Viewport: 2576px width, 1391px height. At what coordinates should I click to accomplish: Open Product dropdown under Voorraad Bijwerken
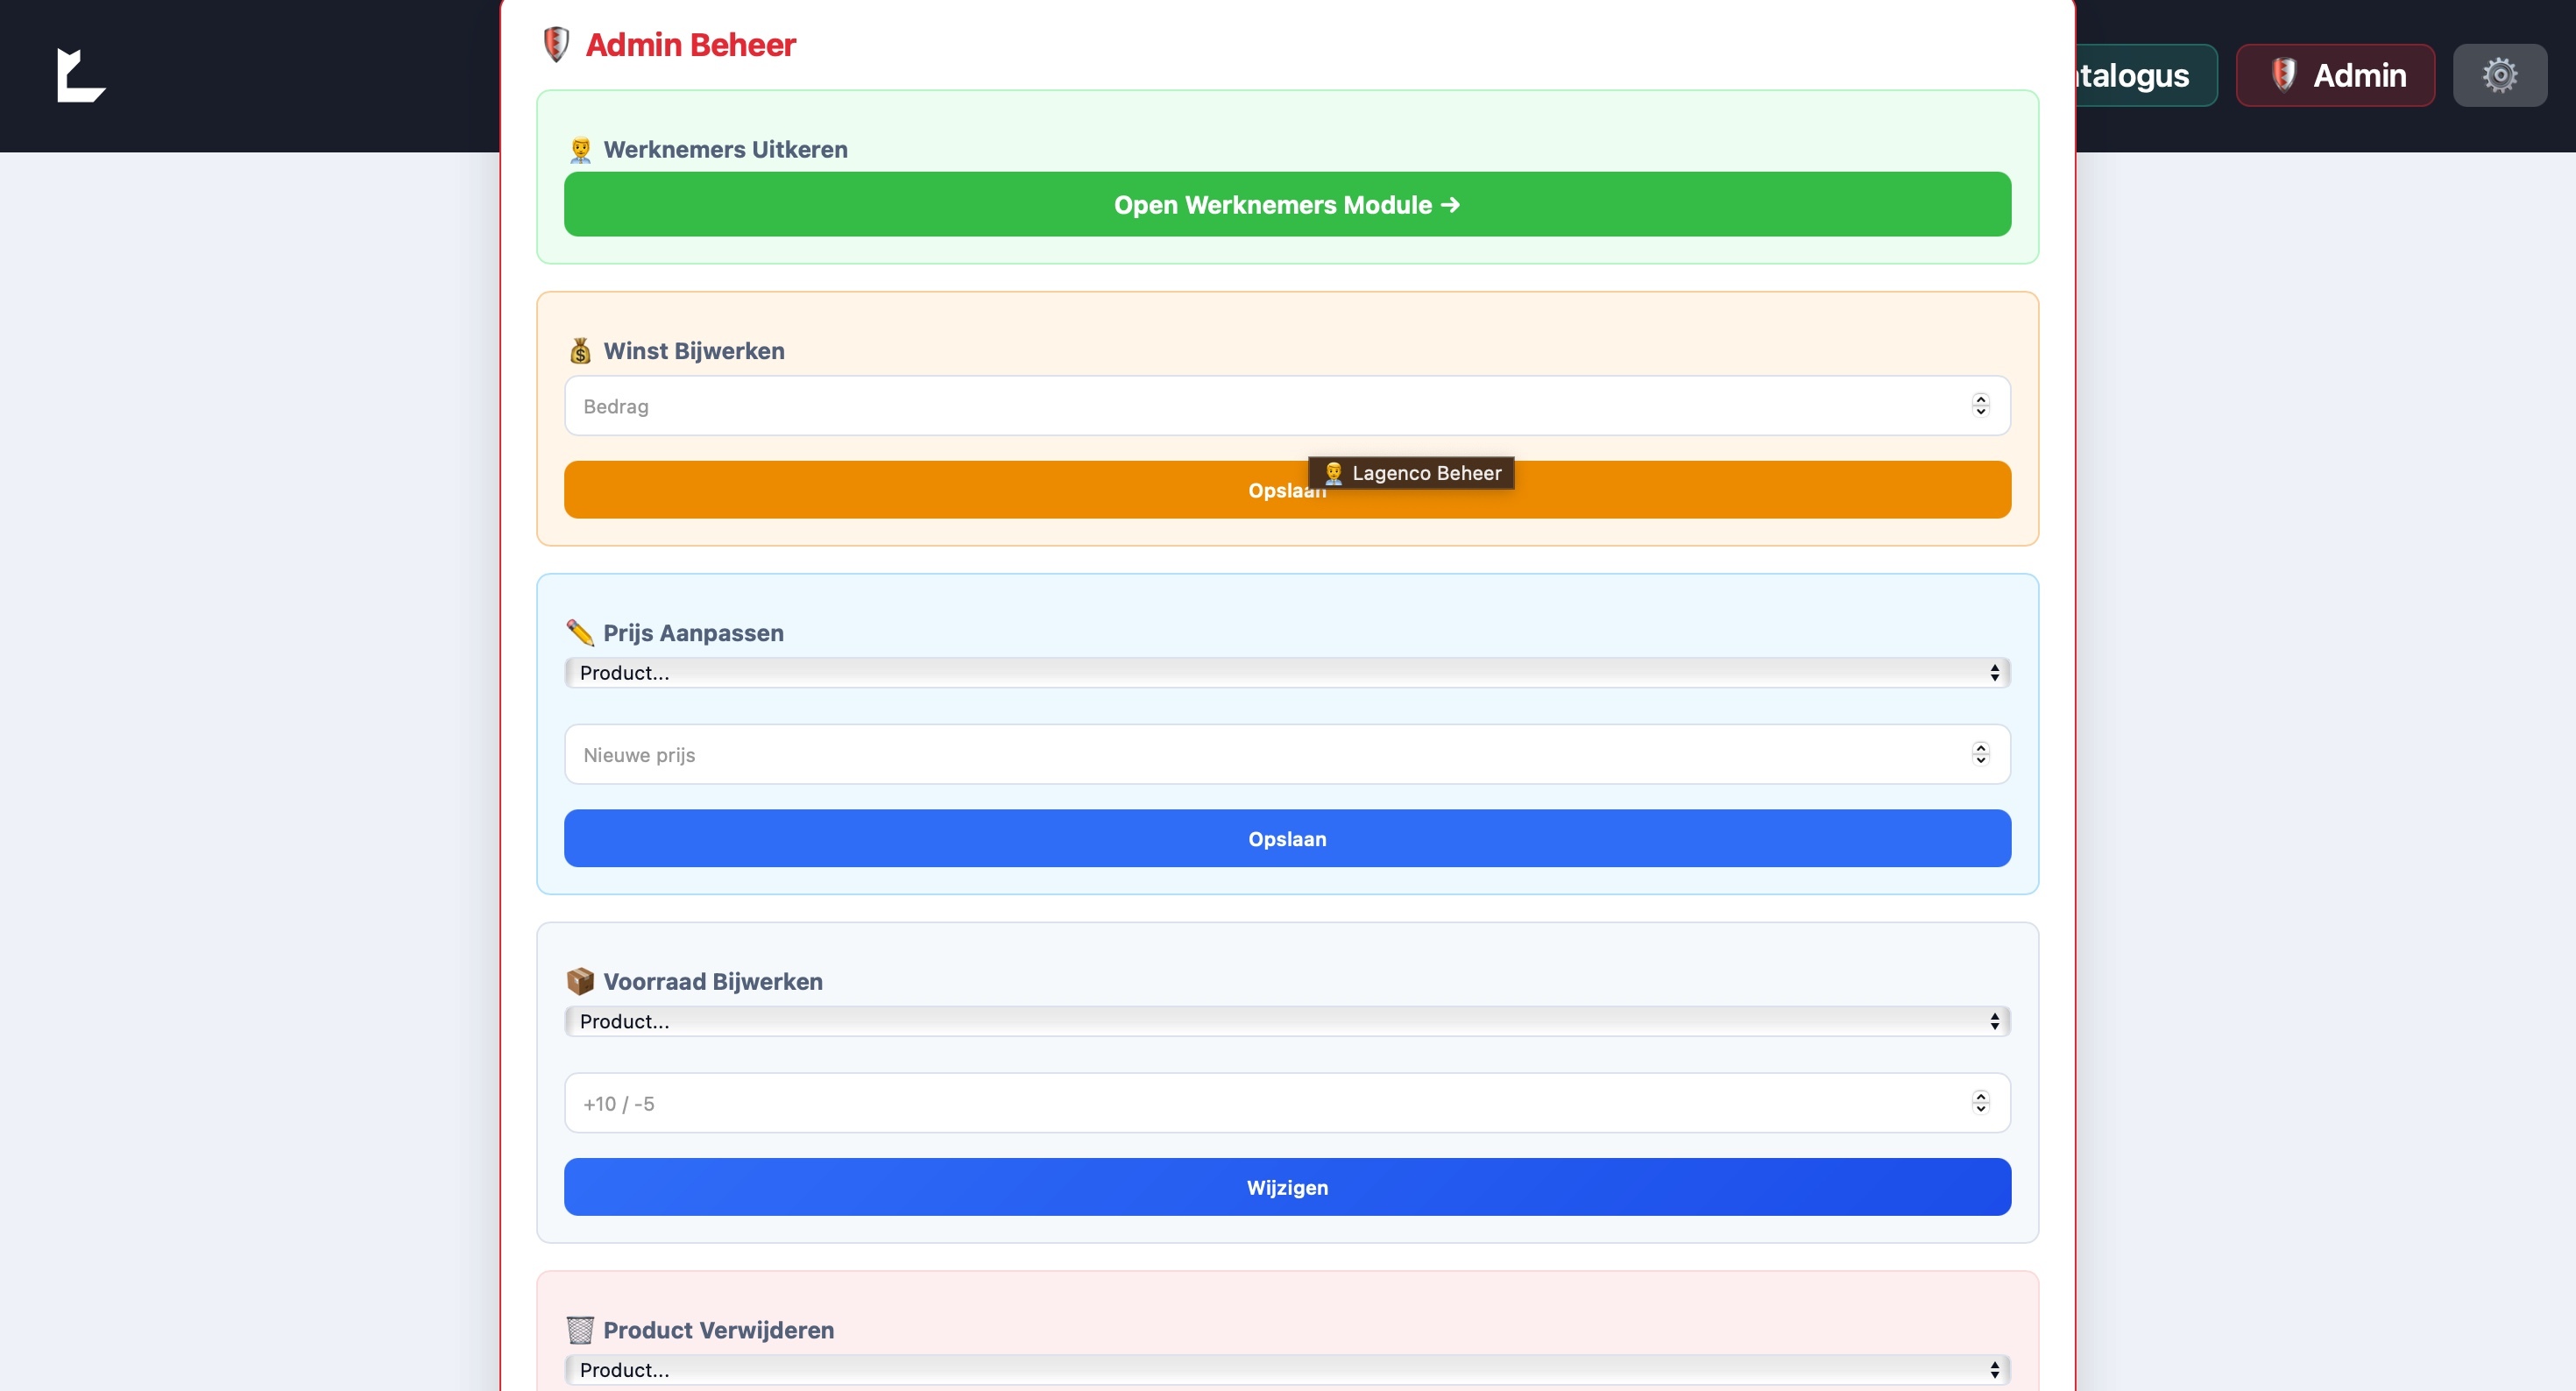click(1287, 1021)
